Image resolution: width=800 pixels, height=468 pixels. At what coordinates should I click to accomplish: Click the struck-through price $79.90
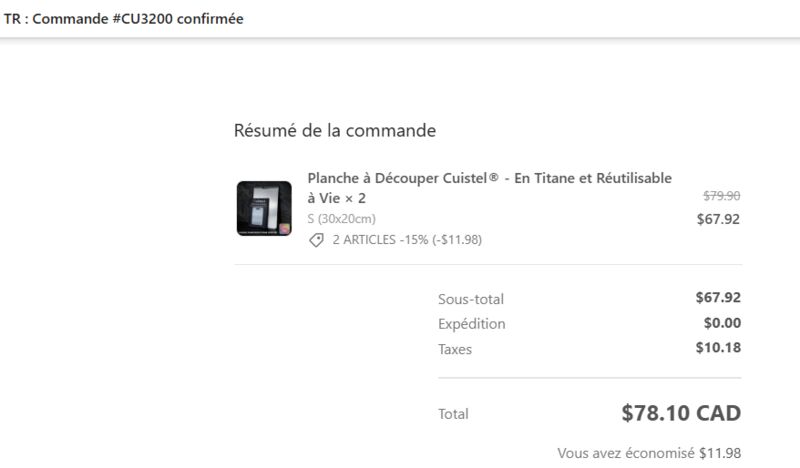[721, 195]
